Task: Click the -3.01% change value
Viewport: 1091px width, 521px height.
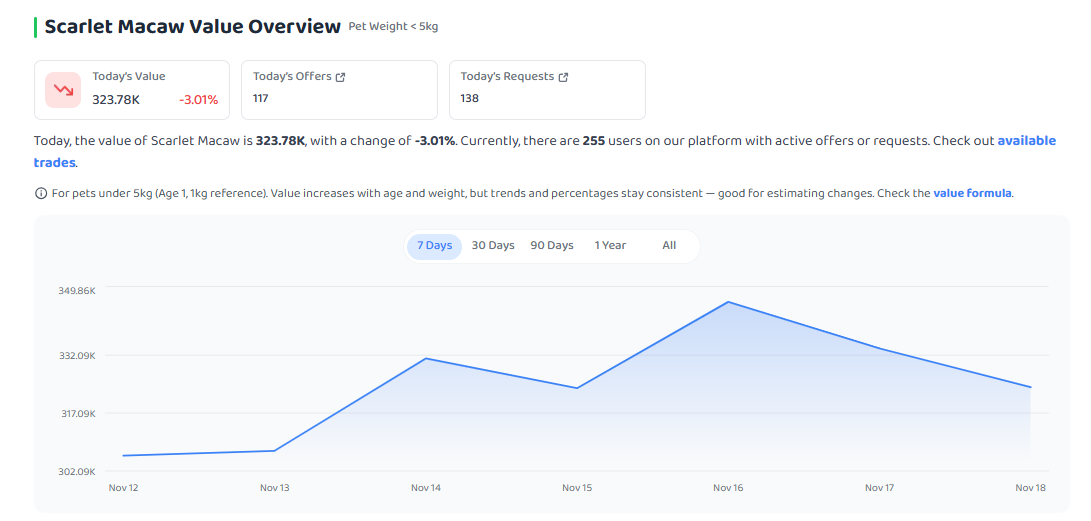Action: [x=198, y=100]
